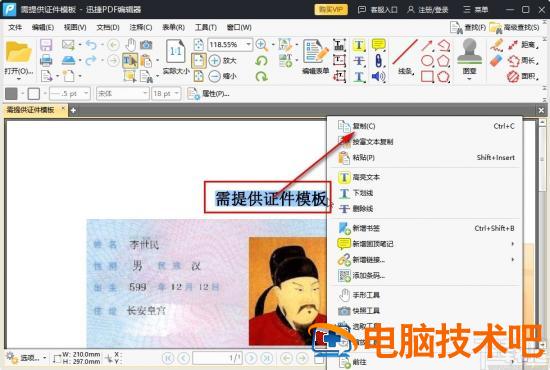Select the 线条 line drawing tool
550x370 pixels.
coord(405,57)
